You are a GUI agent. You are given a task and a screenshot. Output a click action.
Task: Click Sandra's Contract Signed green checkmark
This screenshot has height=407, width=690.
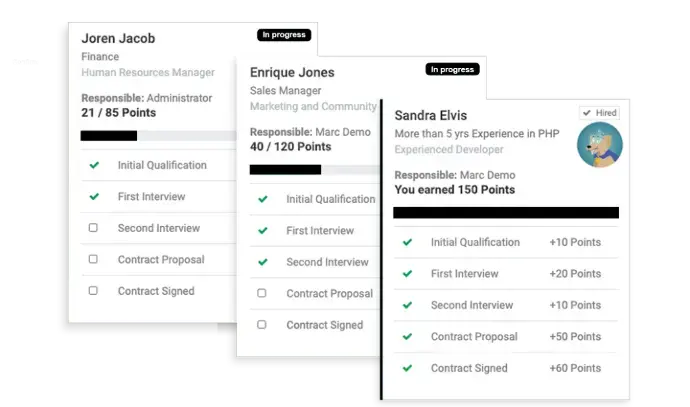tap(407, 368)
